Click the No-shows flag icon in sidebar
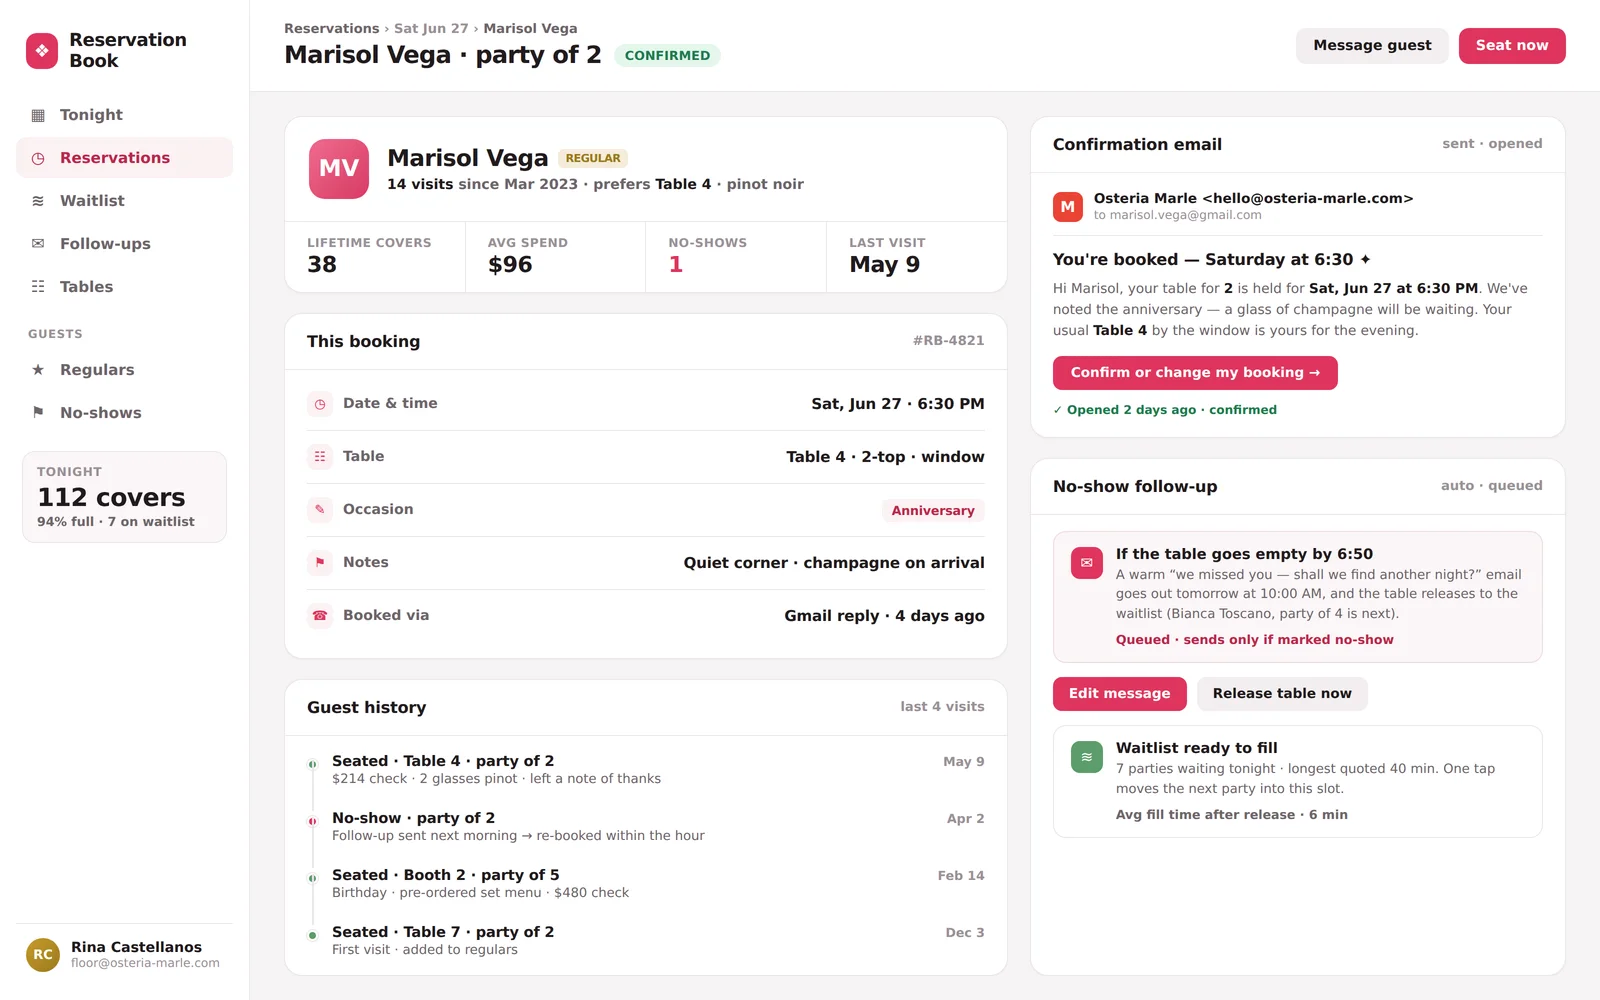This screenshot has width=1600, height=1000. (x=38, y=413)
